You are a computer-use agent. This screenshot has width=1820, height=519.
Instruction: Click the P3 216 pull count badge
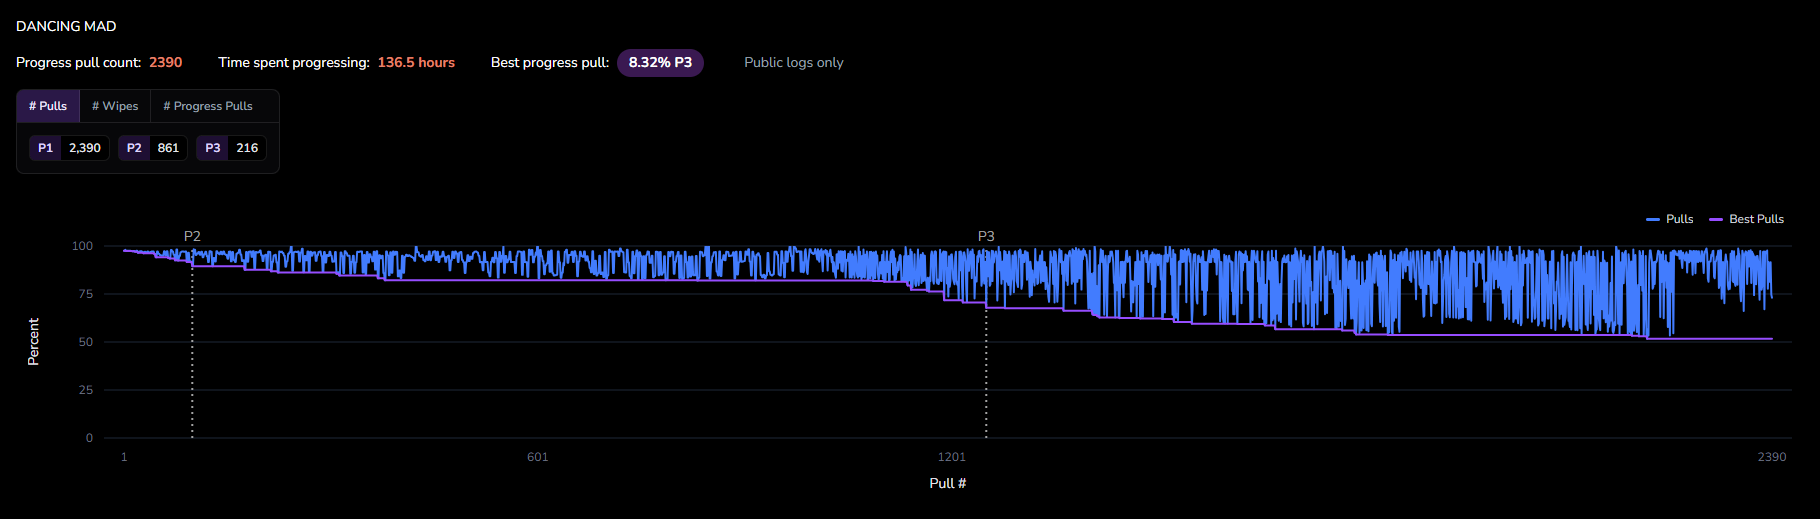(x=231, y=148)
